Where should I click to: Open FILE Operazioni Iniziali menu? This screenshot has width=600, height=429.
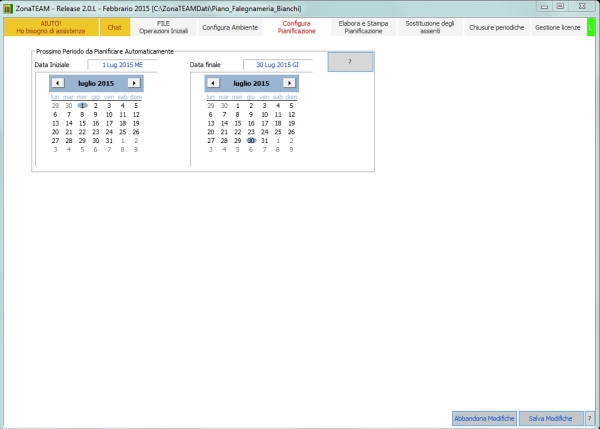coord(163,27)
